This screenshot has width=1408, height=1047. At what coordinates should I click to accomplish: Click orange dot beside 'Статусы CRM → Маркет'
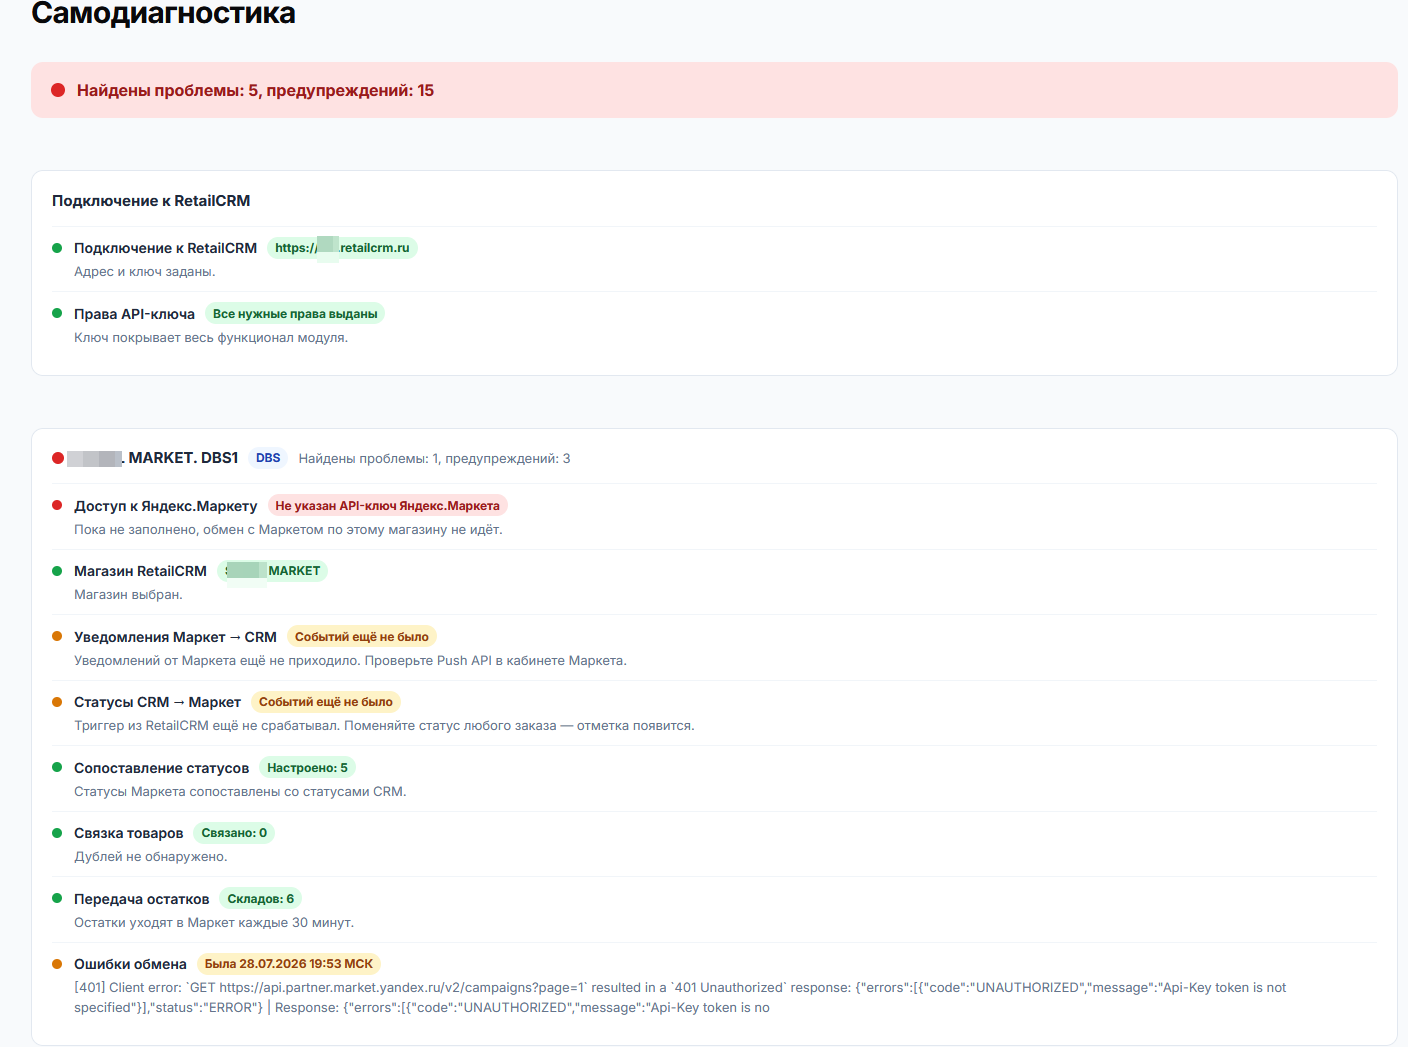57,702
